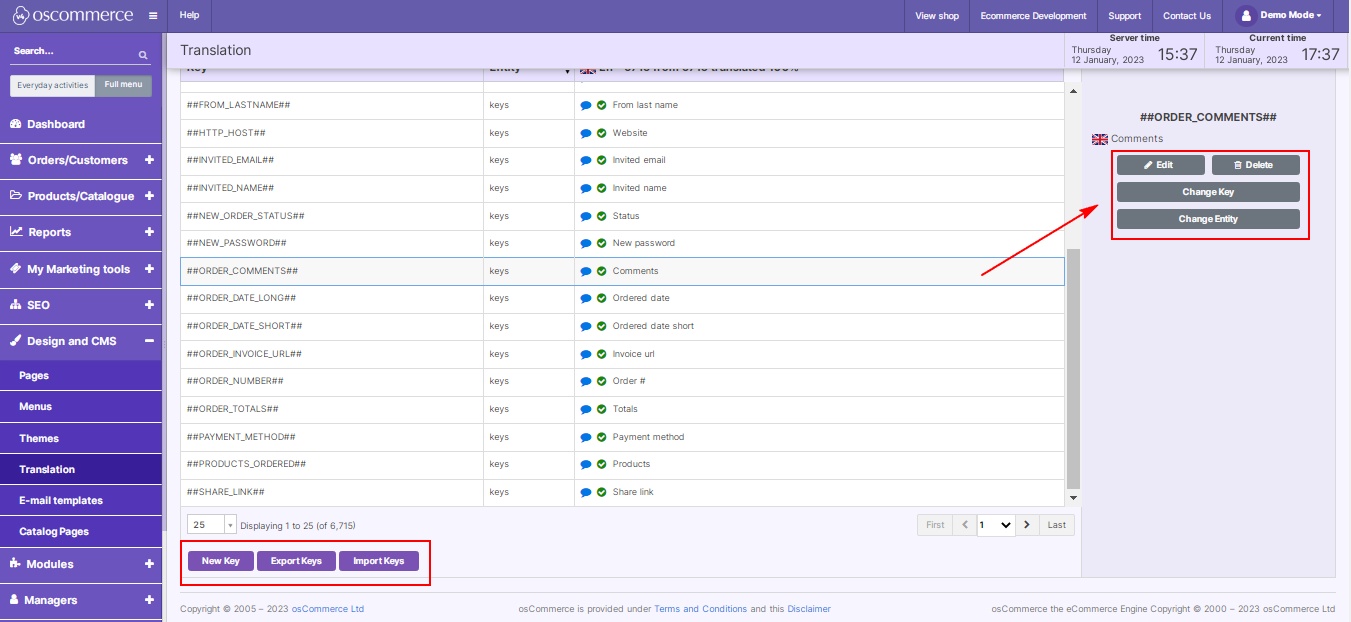Screen dimensions: 1351x622
Task: Click the Dashboard icon in sidebar
Action: click(x=16, y=124)
